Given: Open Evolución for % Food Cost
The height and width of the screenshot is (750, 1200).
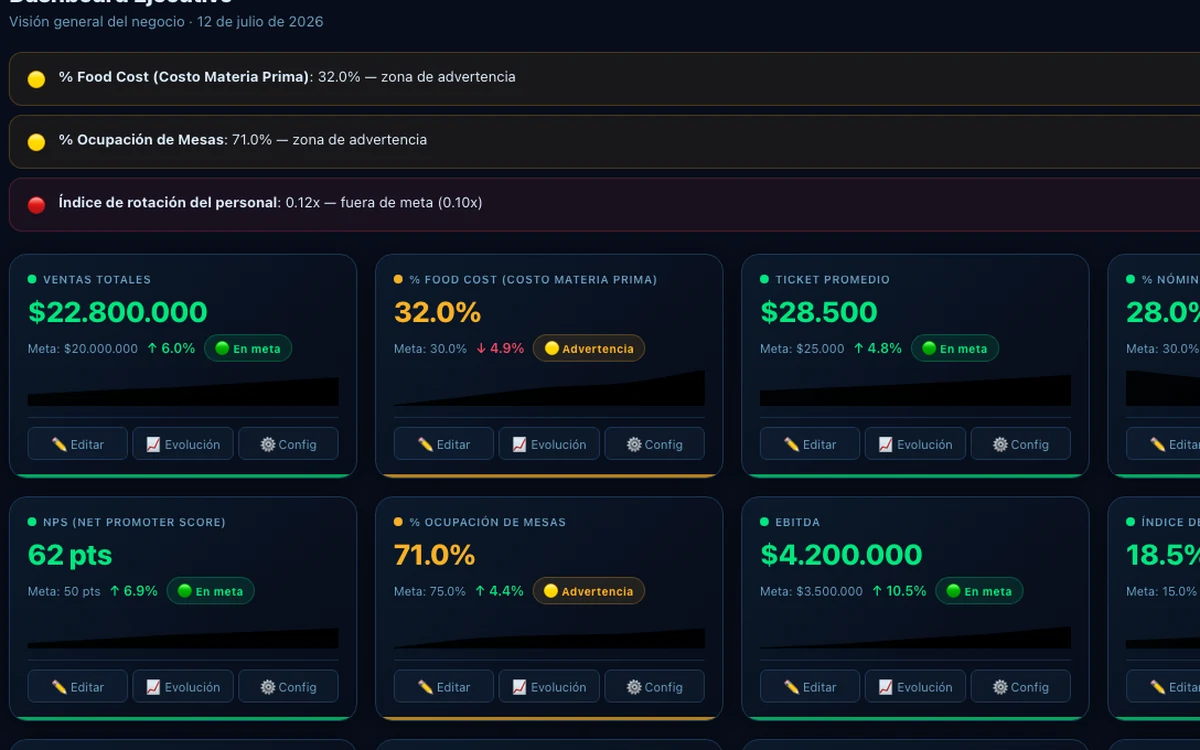Looking at the screenshot, I should pyautogui.click(x=549, y=444).
